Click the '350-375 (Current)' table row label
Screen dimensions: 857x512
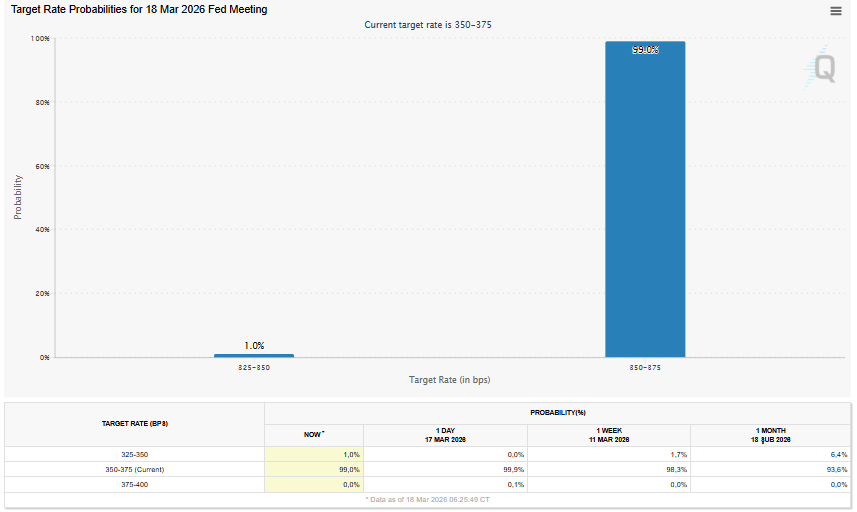tap(134, 469)
